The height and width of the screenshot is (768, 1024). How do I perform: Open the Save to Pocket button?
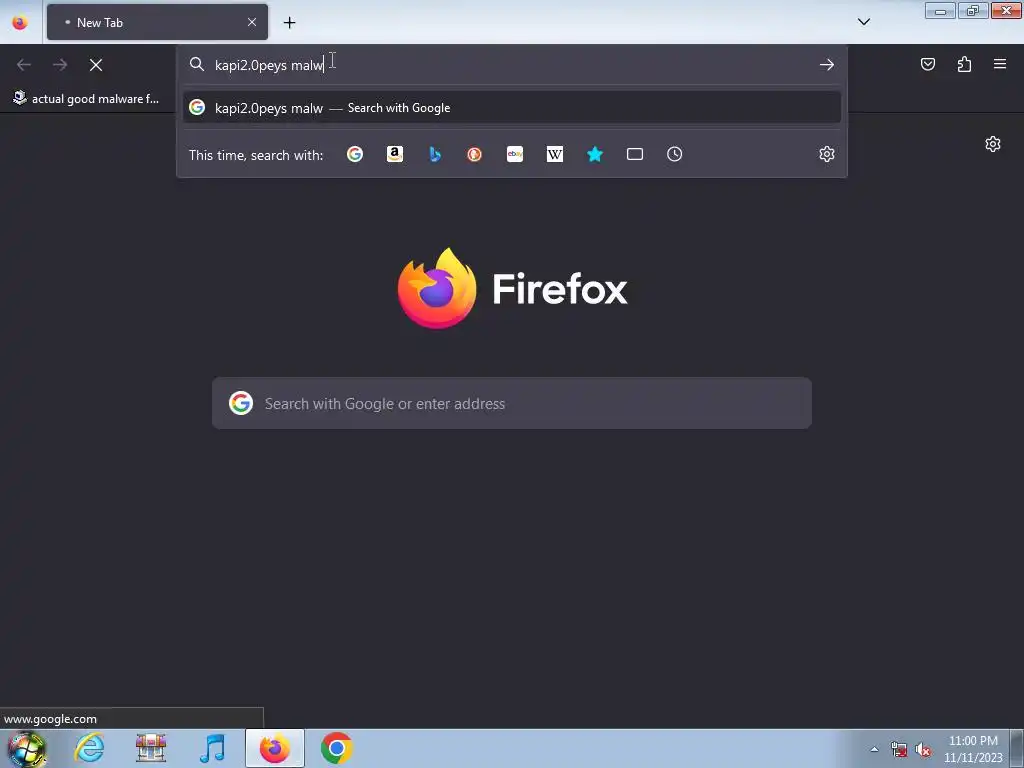point(928,64)
